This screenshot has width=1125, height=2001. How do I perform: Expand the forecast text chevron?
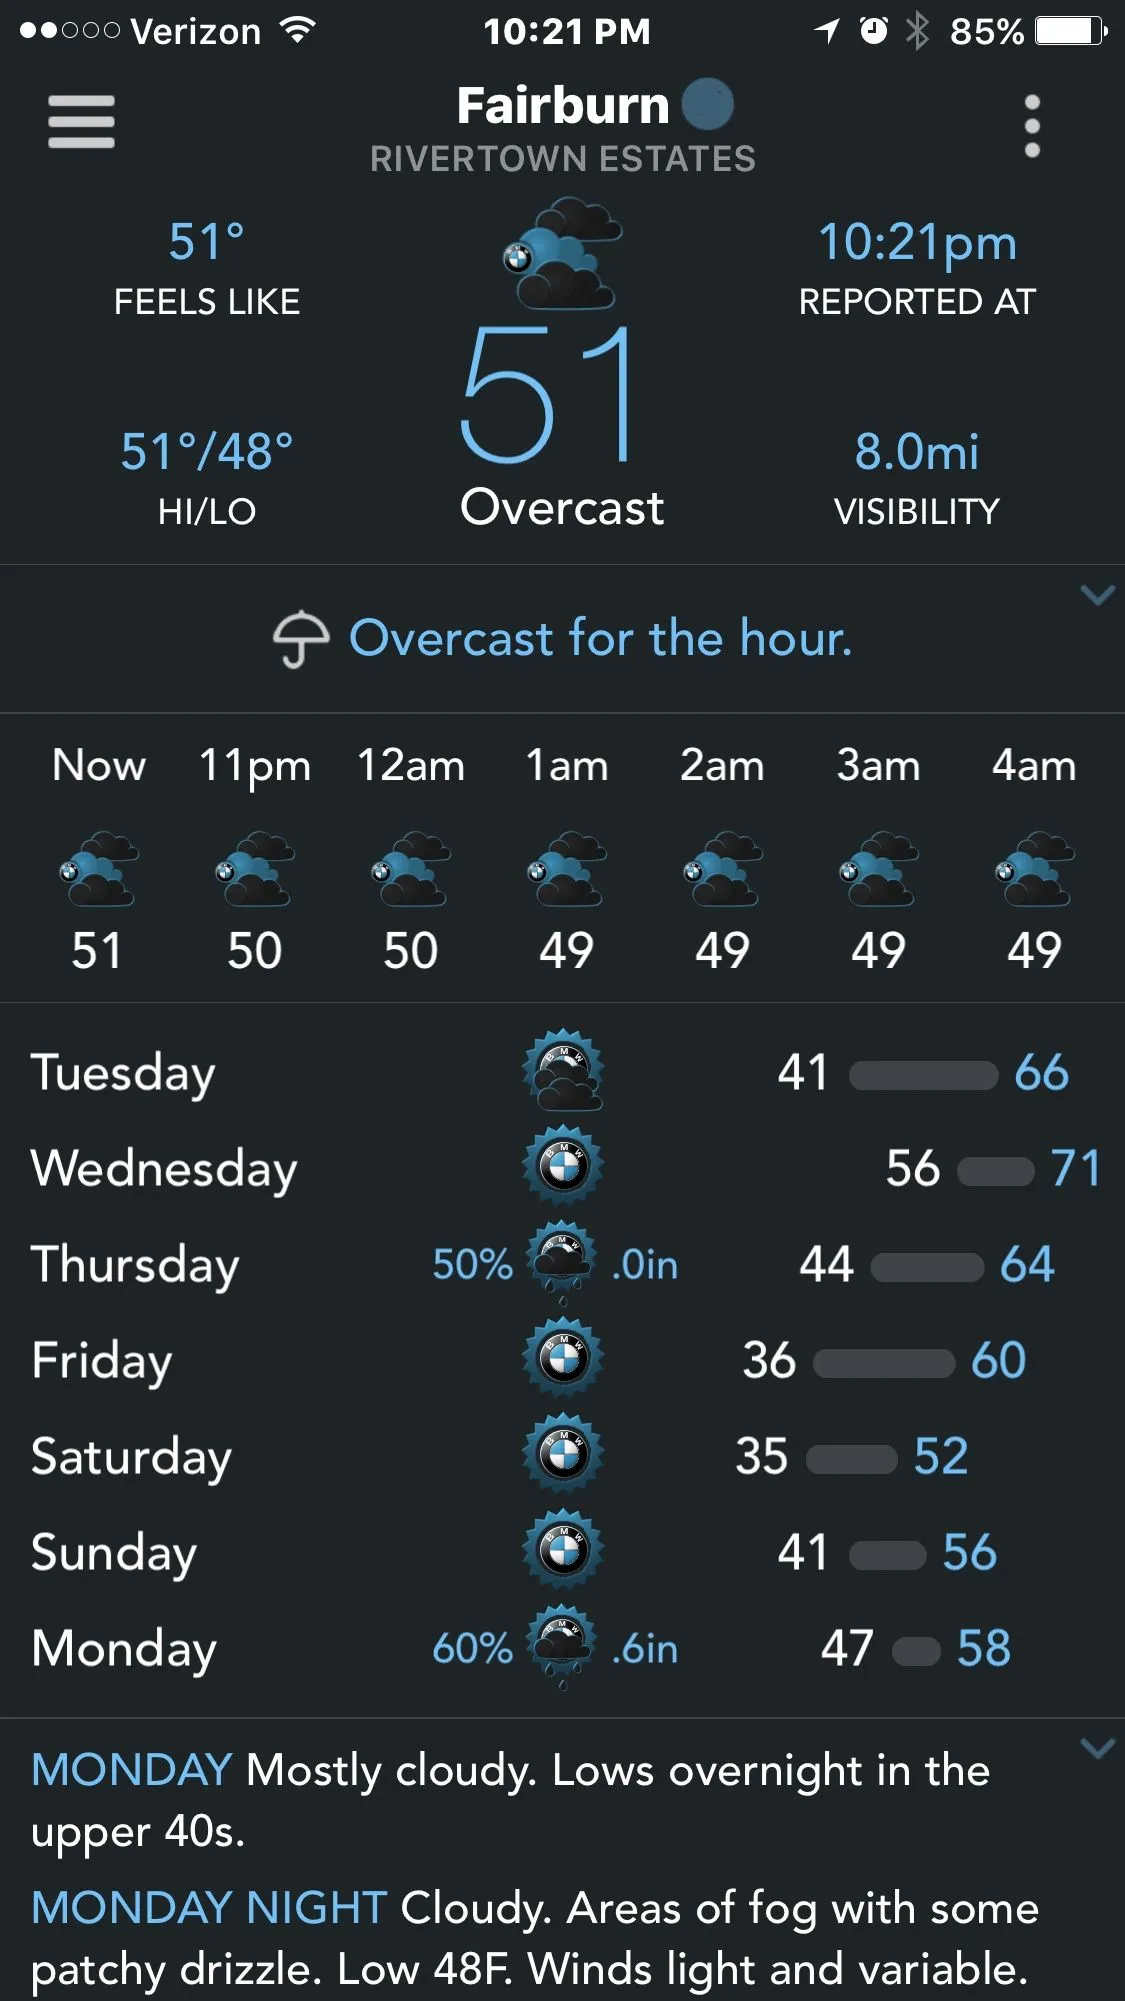click(x=1097, y=1748)
